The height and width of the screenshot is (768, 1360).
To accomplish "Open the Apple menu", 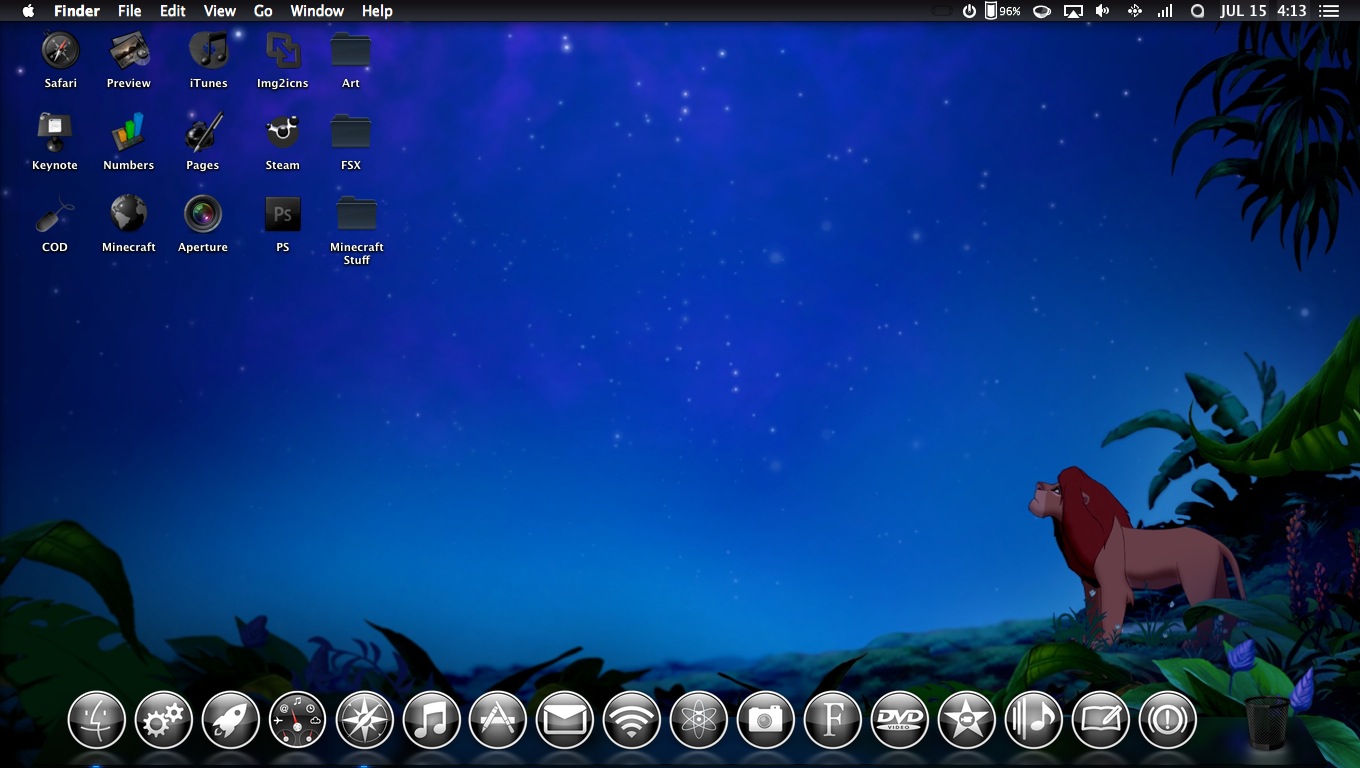I will pyautogui.click(x=28, y=11).
